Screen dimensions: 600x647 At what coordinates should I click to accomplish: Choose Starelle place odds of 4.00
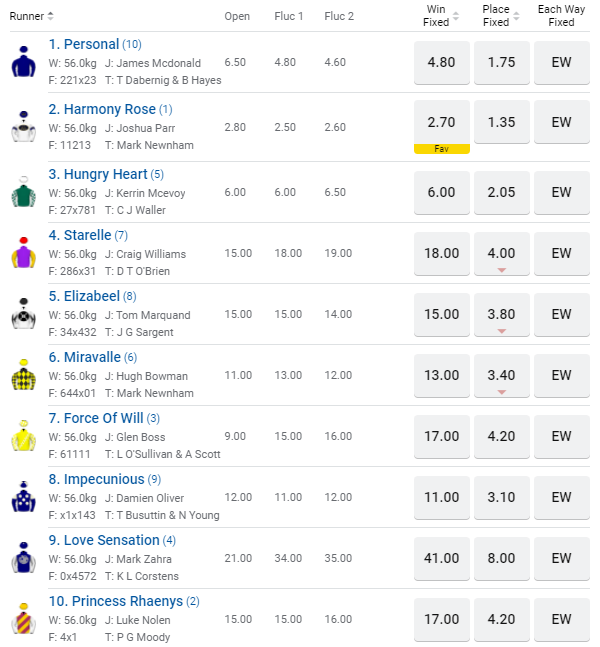501,253
